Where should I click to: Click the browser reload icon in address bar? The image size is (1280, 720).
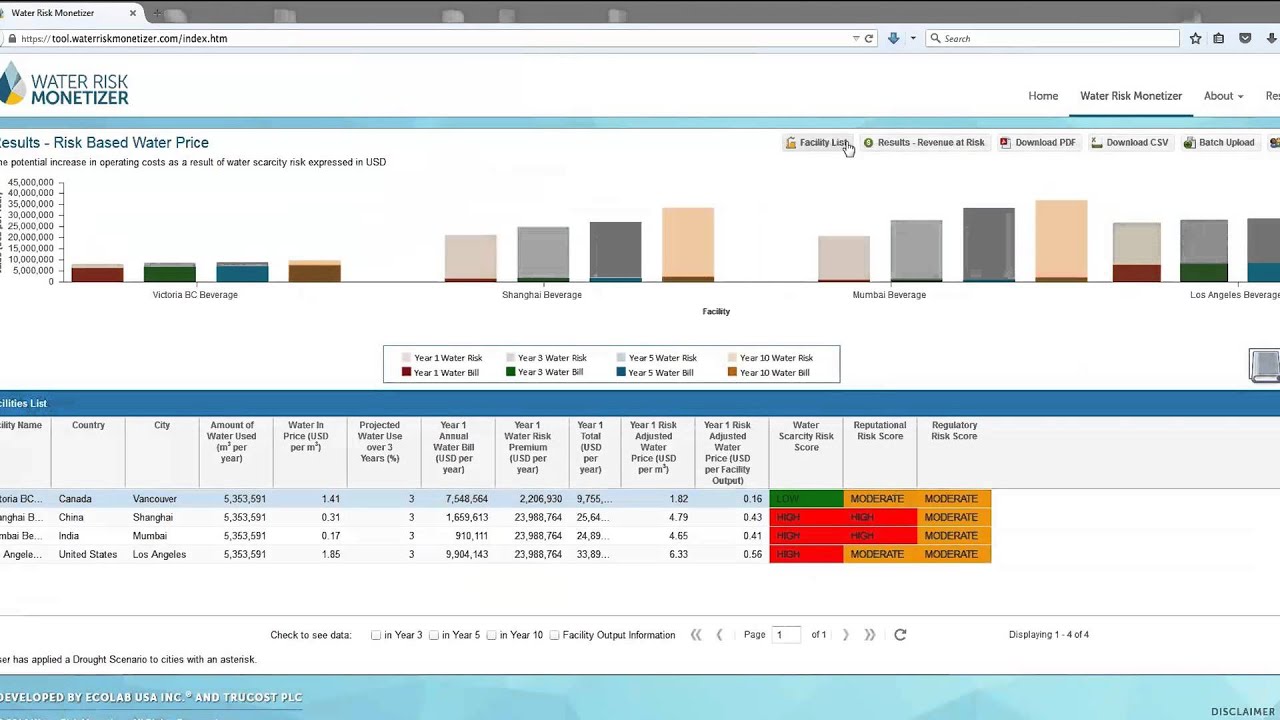click(x=869, y=38)
